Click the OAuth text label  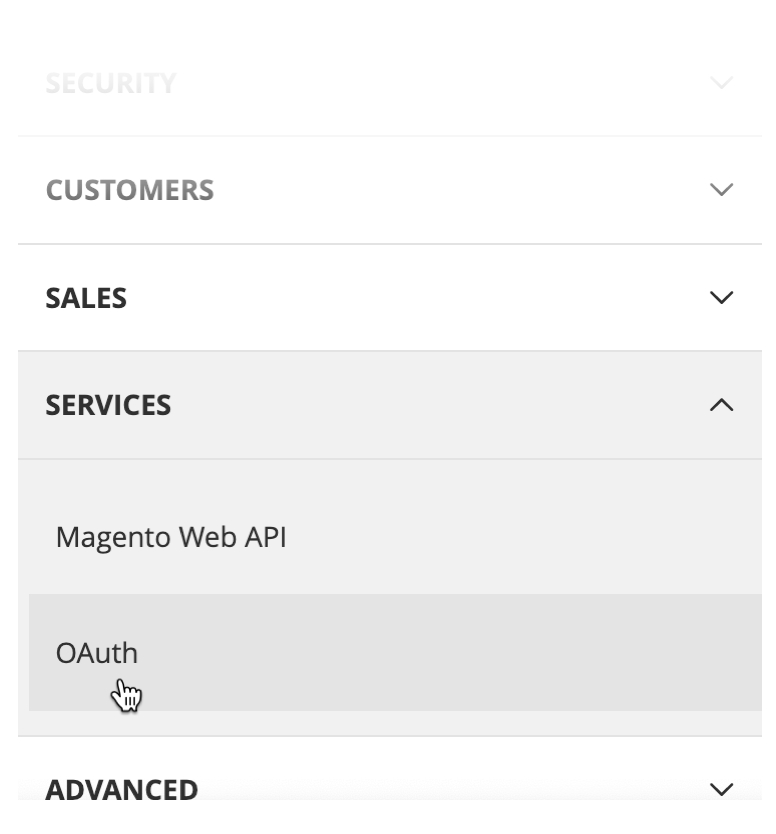pos(97,653)
